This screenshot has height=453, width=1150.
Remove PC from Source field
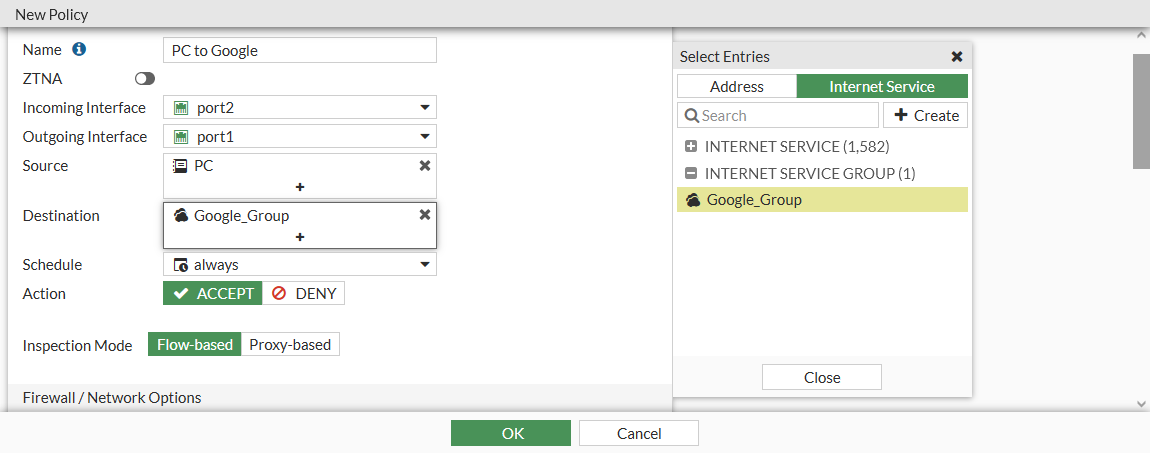pos(424,165)
